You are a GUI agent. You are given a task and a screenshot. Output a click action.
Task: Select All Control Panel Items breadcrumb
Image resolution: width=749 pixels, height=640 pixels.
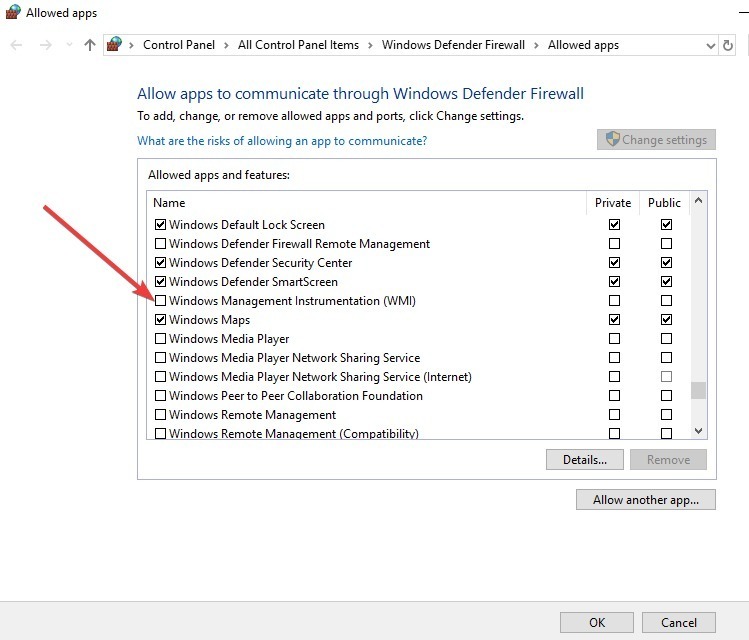coord(298,45)
